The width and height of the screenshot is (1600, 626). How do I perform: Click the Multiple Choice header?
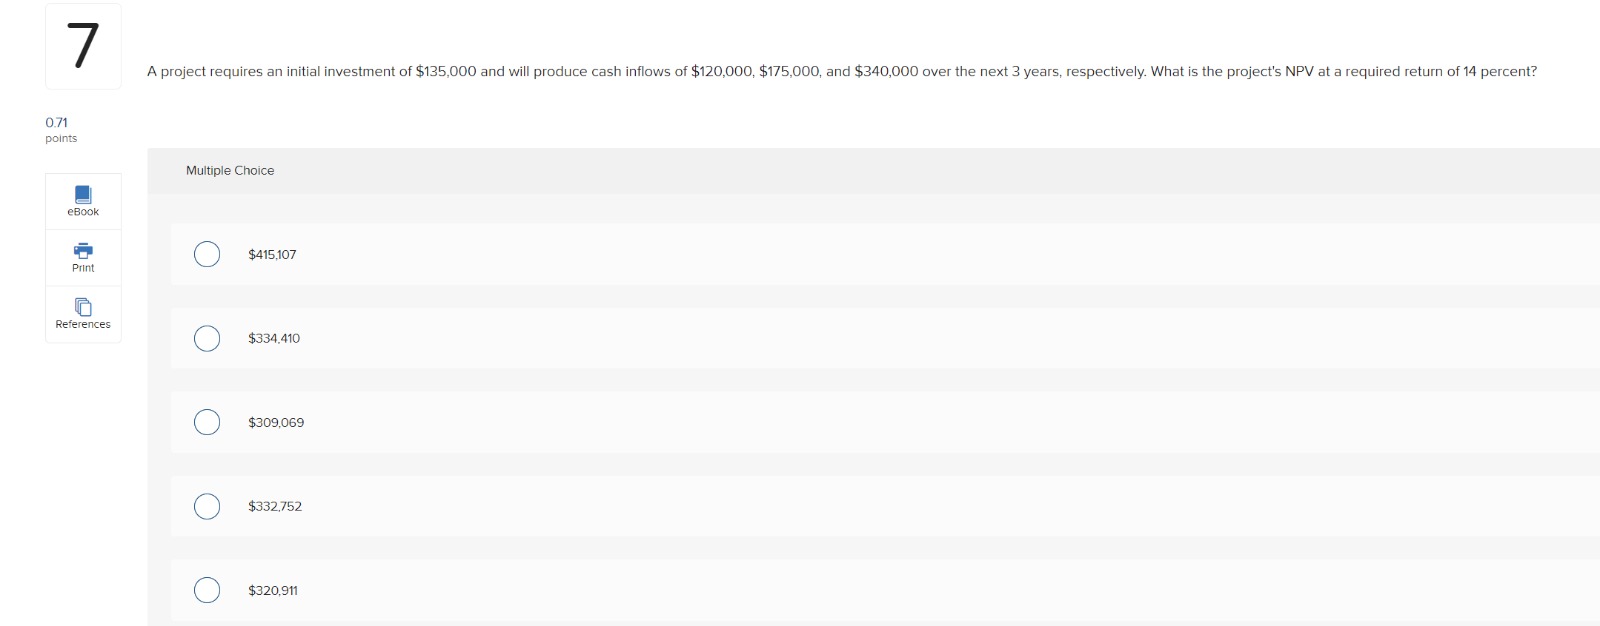pyautogui.click(x=230, y=170)
